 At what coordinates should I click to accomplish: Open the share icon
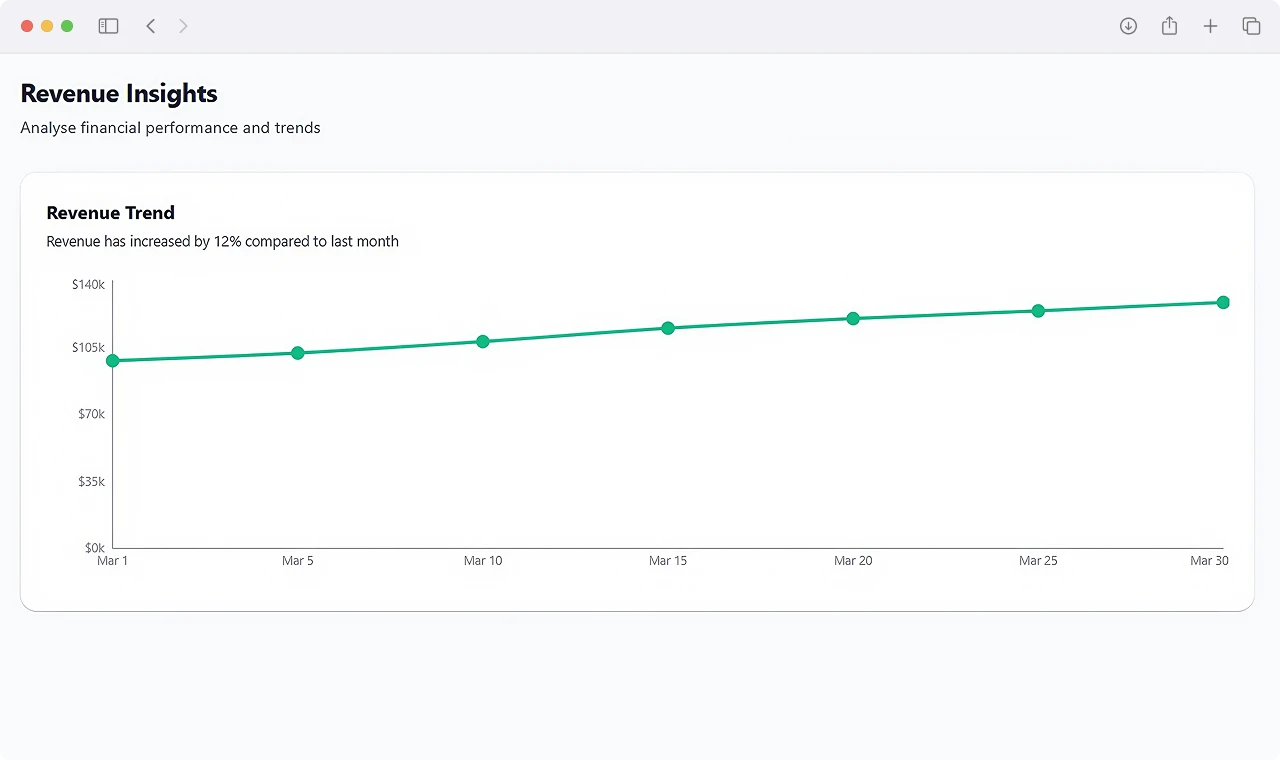(x=1169, y=26)
